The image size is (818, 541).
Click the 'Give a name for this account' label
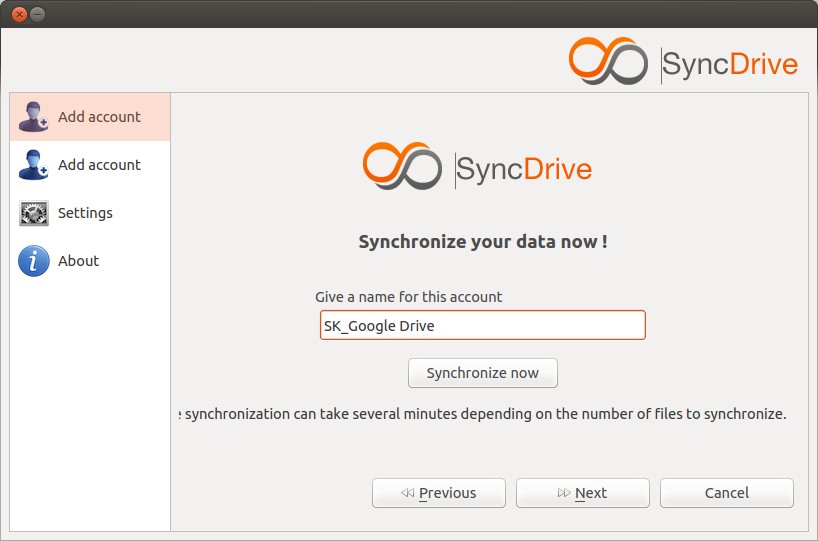coord(408,297)
